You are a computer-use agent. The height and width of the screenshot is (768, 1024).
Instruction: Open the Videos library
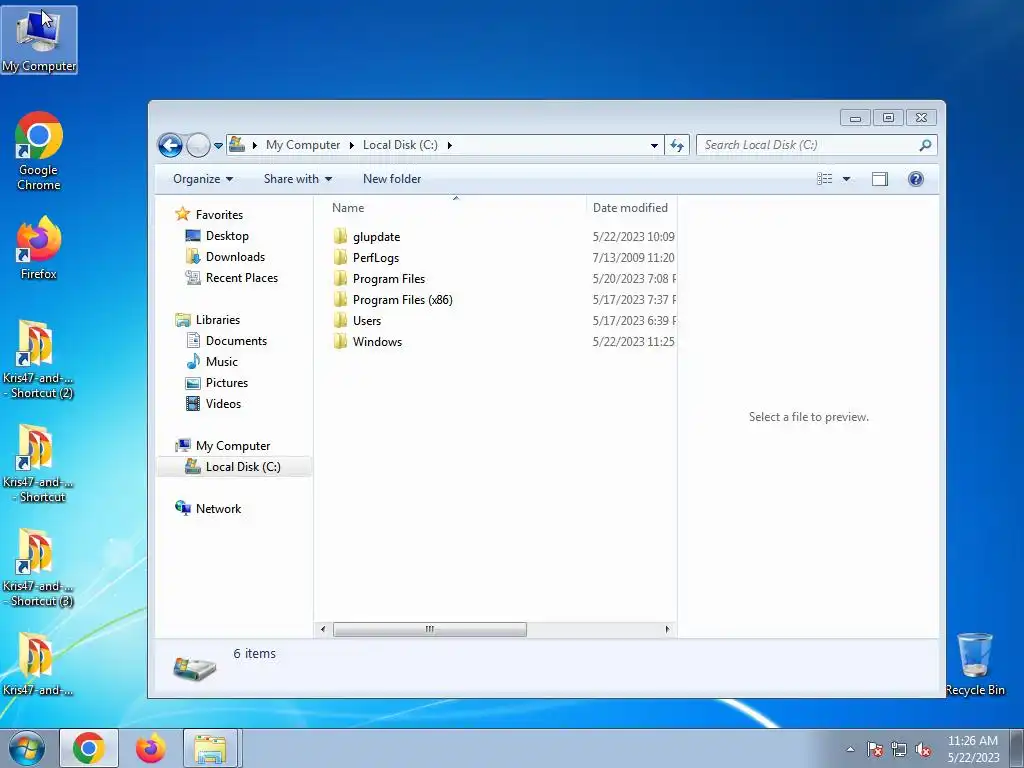223,404
